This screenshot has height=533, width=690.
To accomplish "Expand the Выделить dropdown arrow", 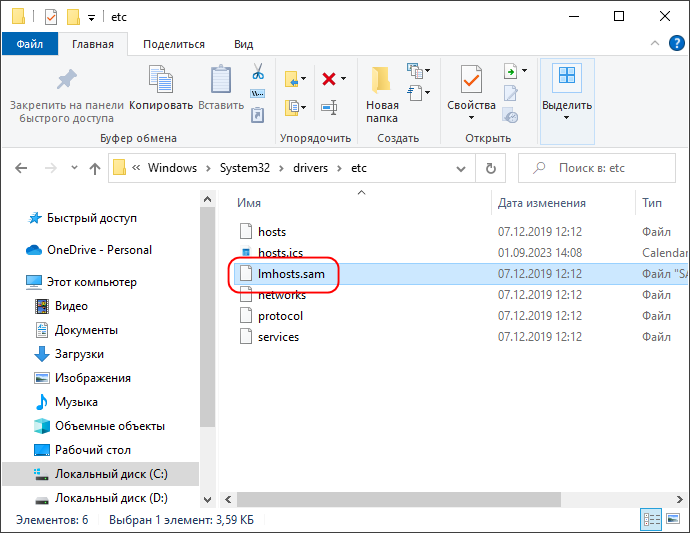I will [566, 118].
